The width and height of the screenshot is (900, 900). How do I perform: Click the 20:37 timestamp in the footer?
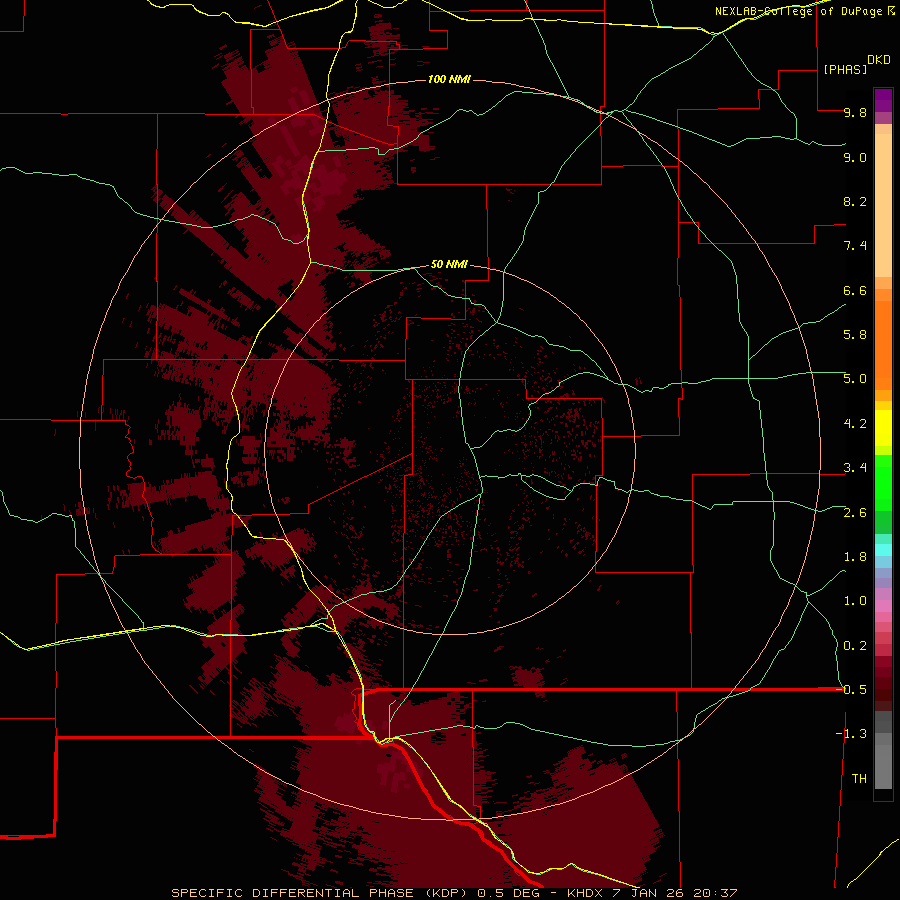coord(715,893)
